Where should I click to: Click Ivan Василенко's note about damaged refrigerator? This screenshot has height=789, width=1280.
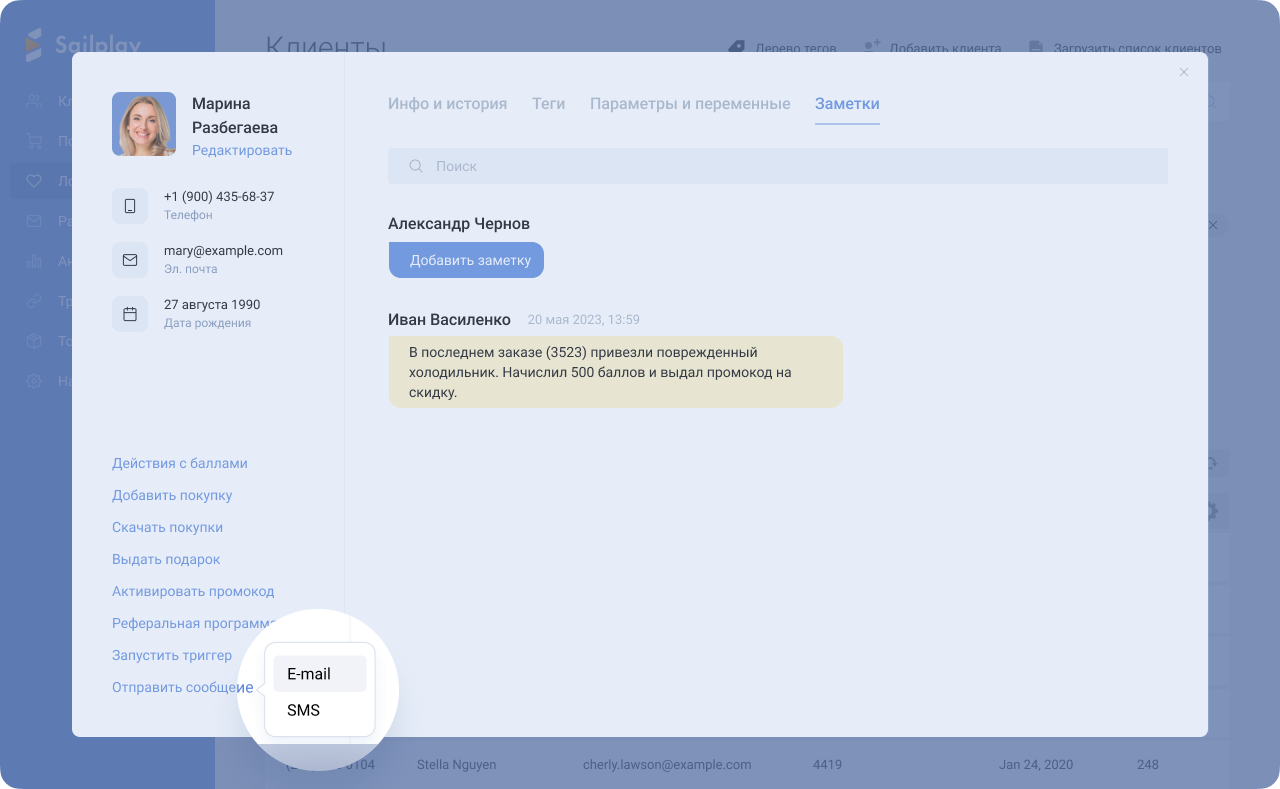tap(615, 372)
